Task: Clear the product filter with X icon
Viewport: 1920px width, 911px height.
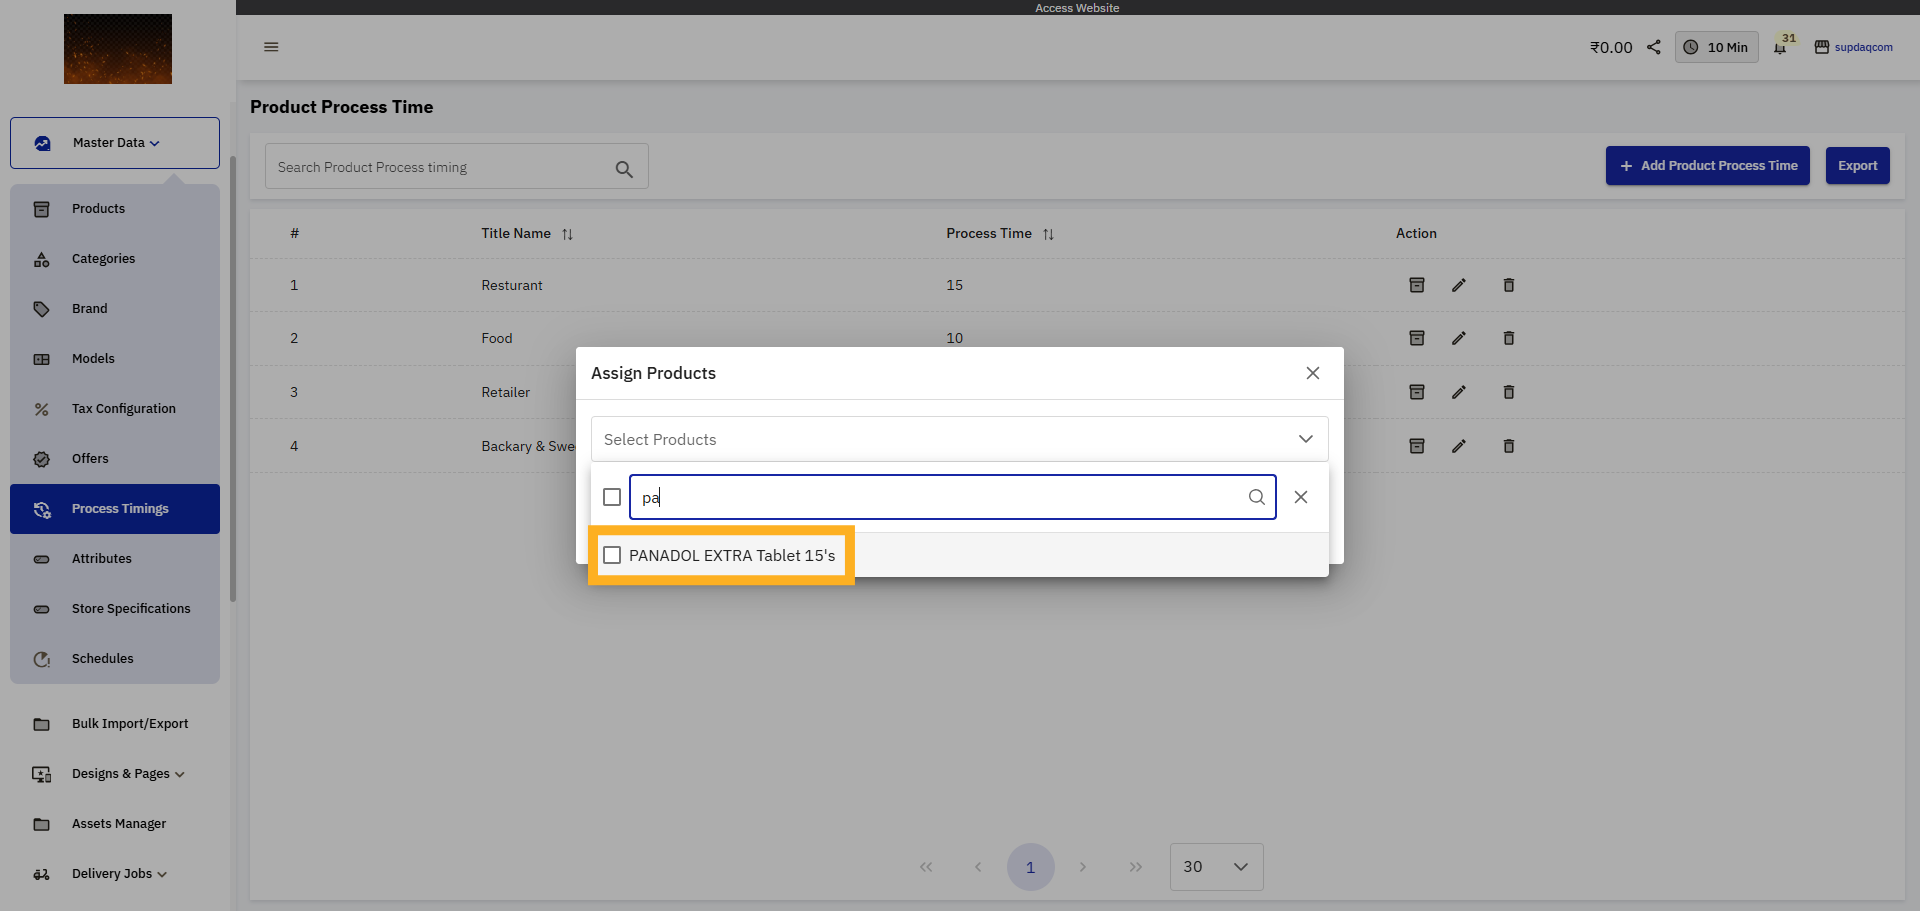Action: click(1300, 497)
